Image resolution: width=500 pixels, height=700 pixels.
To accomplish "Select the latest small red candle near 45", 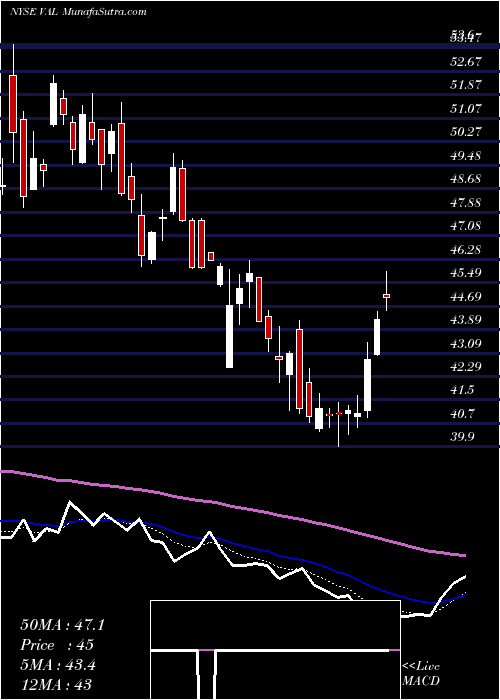I will point(387,296).
